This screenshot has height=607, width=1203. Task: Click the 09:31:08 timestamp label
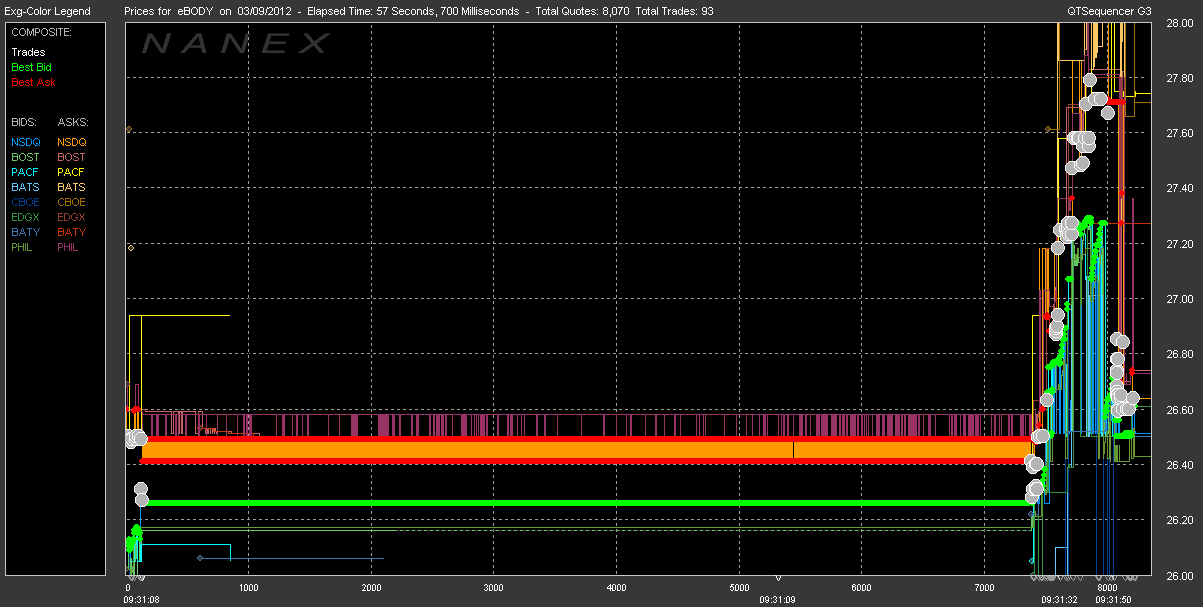pyautogui.click(x=144, y=600)
